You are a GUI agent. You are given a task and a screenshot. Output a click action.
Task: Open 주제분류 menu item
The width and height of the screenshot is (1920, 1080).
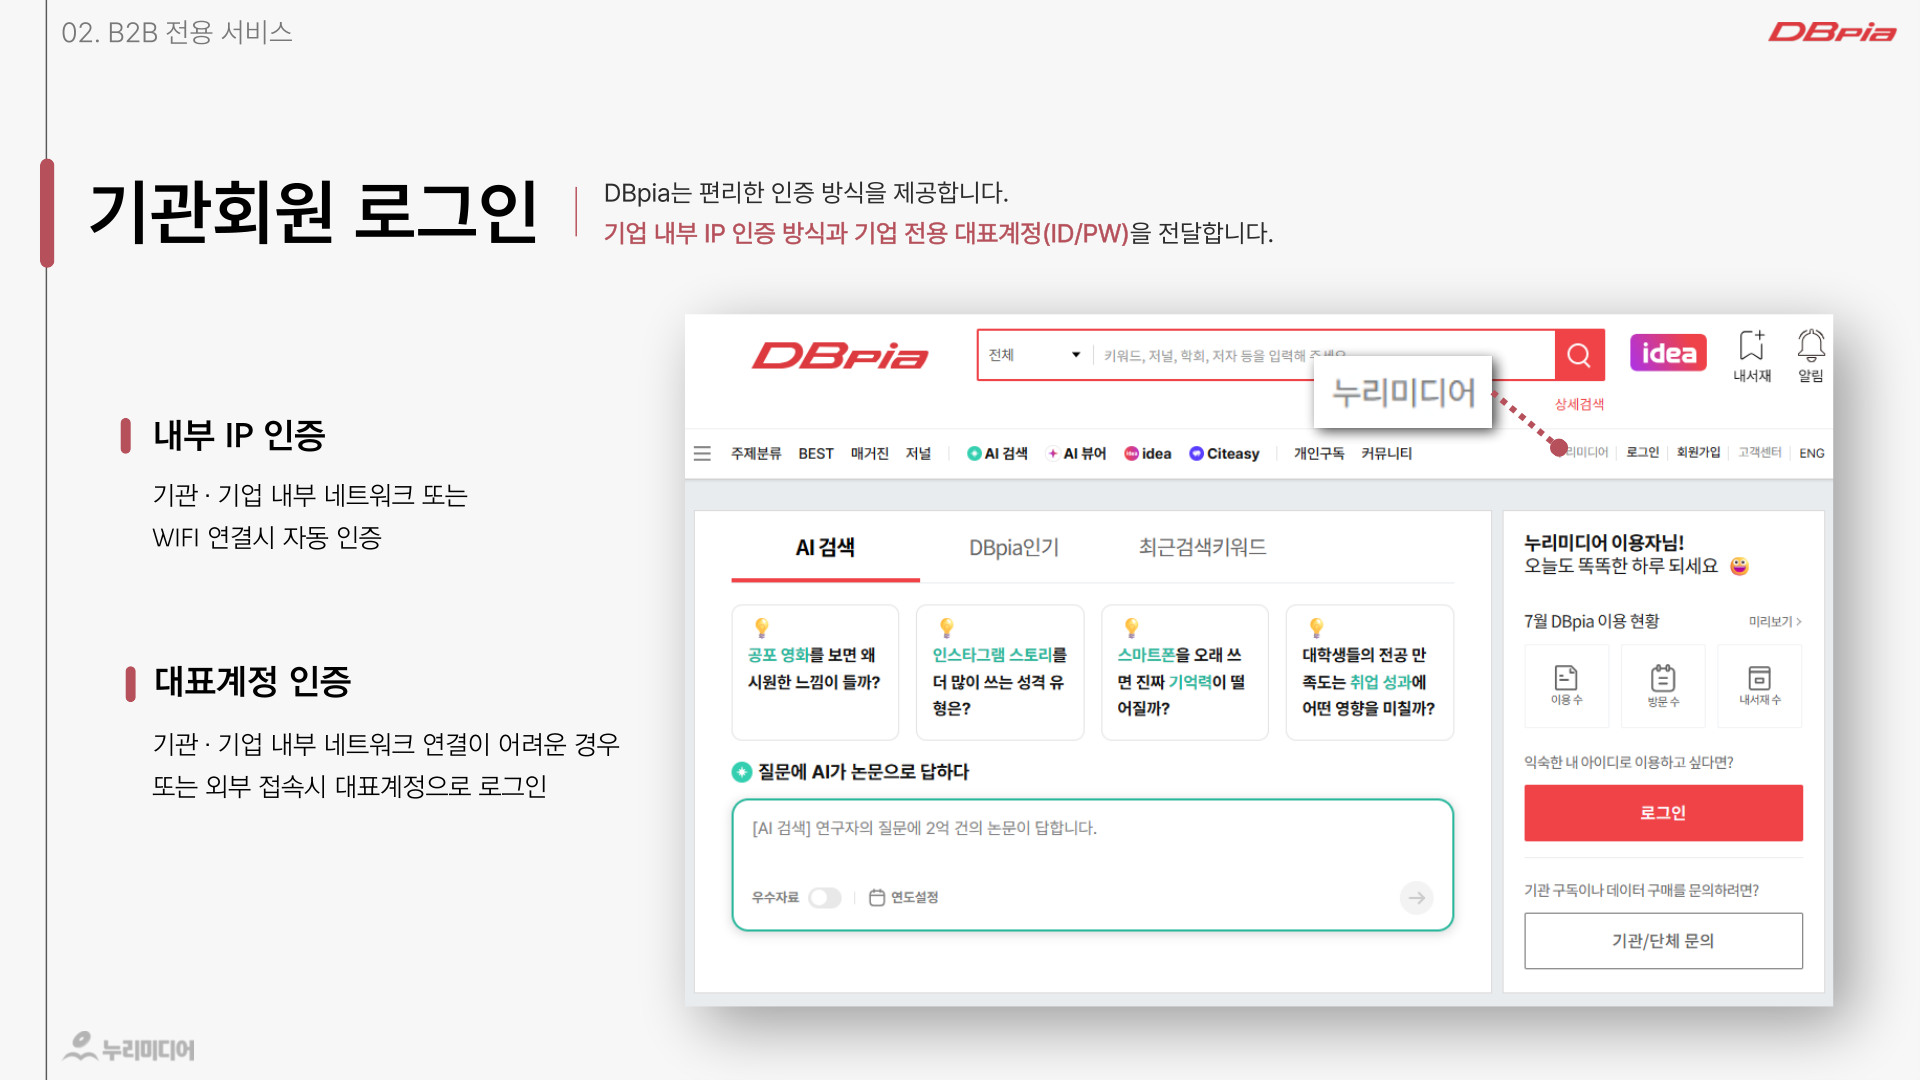(x=756, y=453)
